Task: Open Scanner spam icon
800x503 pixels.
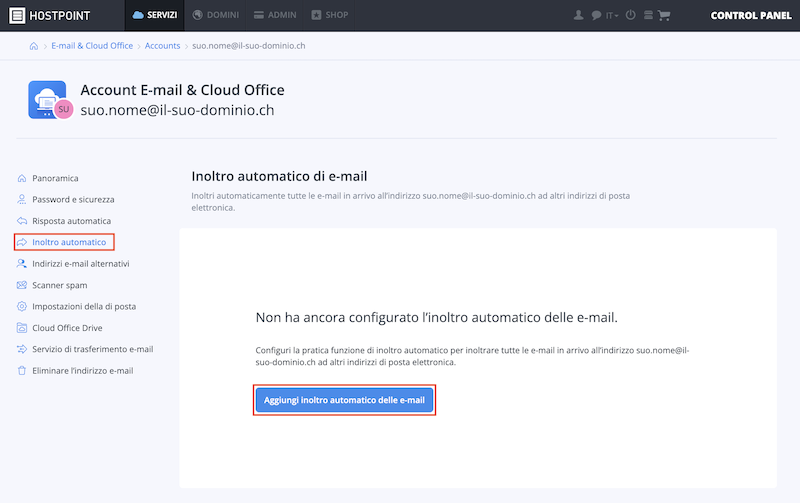Action: coord(21,285)
